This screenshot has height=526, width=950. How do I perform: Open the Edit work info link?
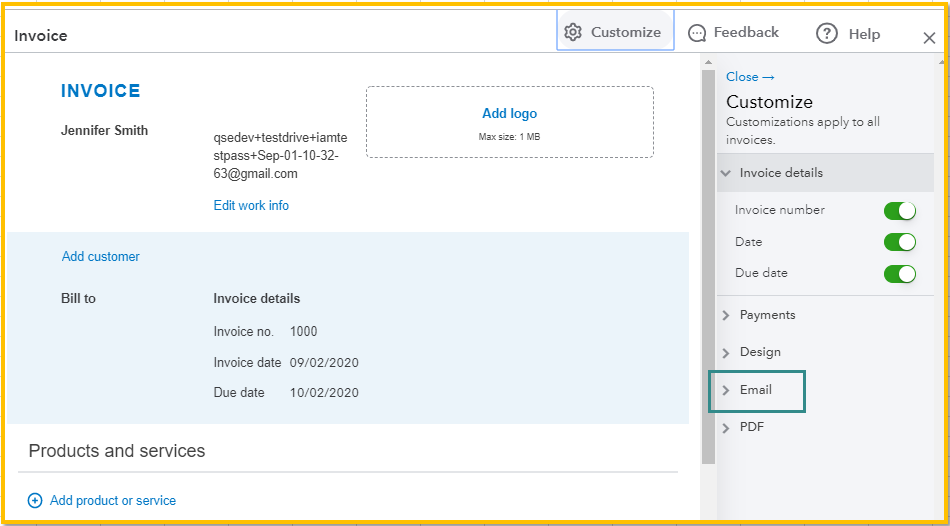pyautogui.click(x=251, y=205)
